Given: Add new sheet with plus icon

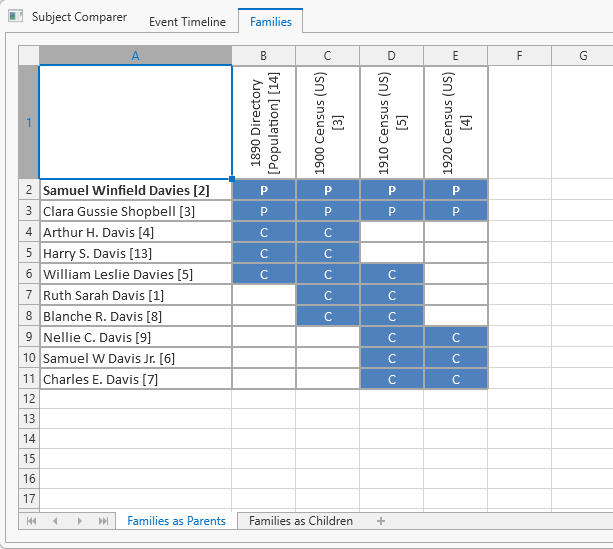Looking at the screenshot, I should tap(380, 521).
